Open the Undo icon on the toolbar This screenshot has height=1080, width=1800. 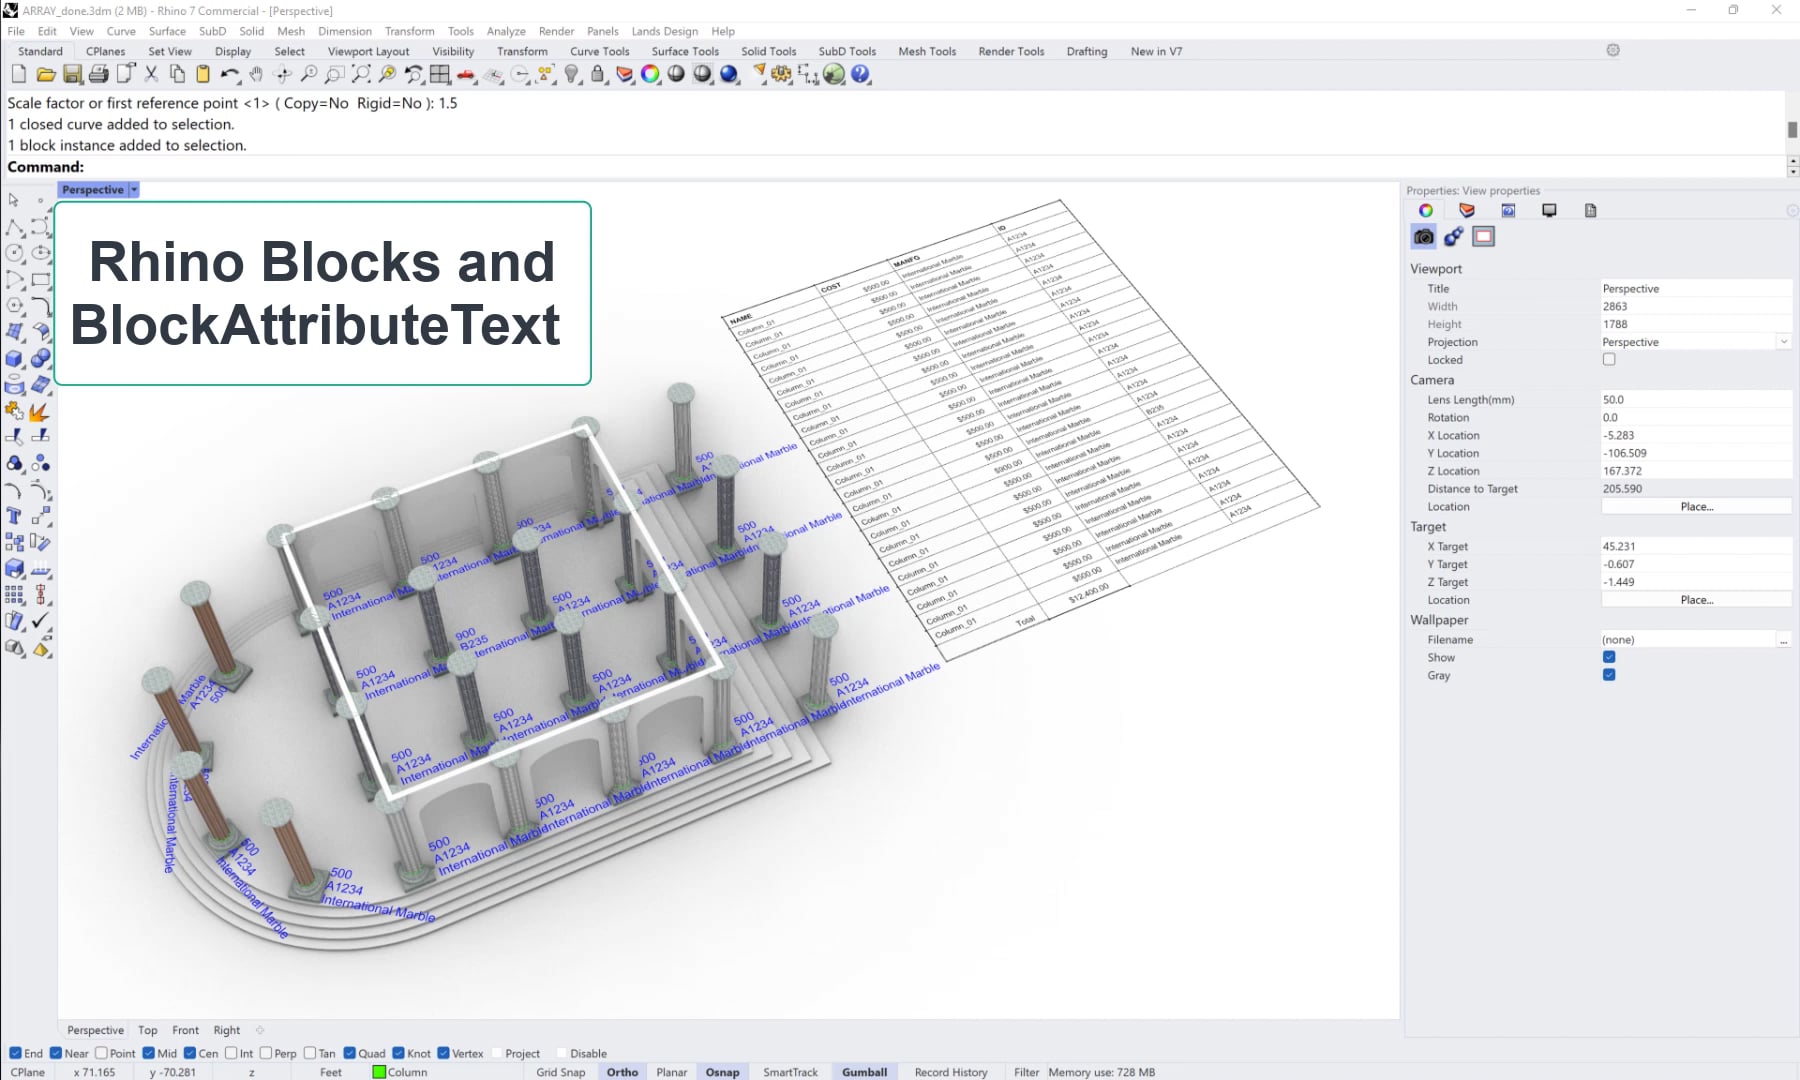click(x=231, y=74)
